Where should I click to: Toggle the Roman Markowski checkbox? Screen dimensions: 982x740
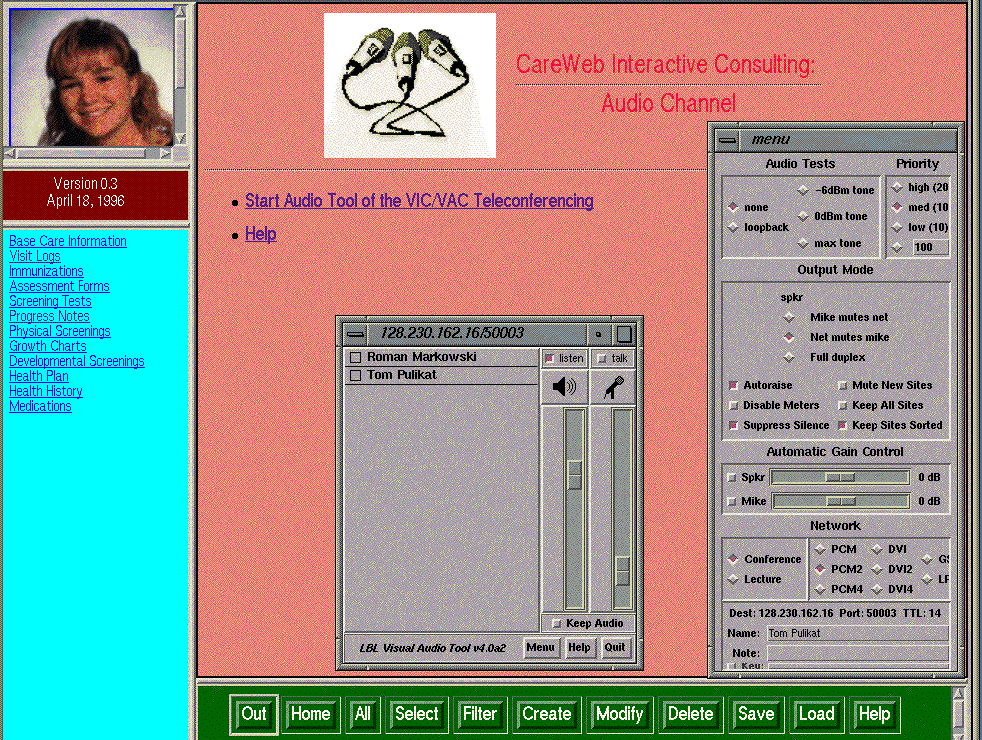click(356, 357)
